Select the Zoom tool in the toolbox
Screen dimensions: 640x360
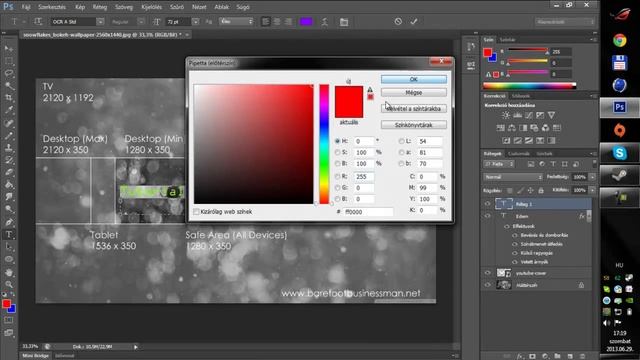click(x=9, y=284)
